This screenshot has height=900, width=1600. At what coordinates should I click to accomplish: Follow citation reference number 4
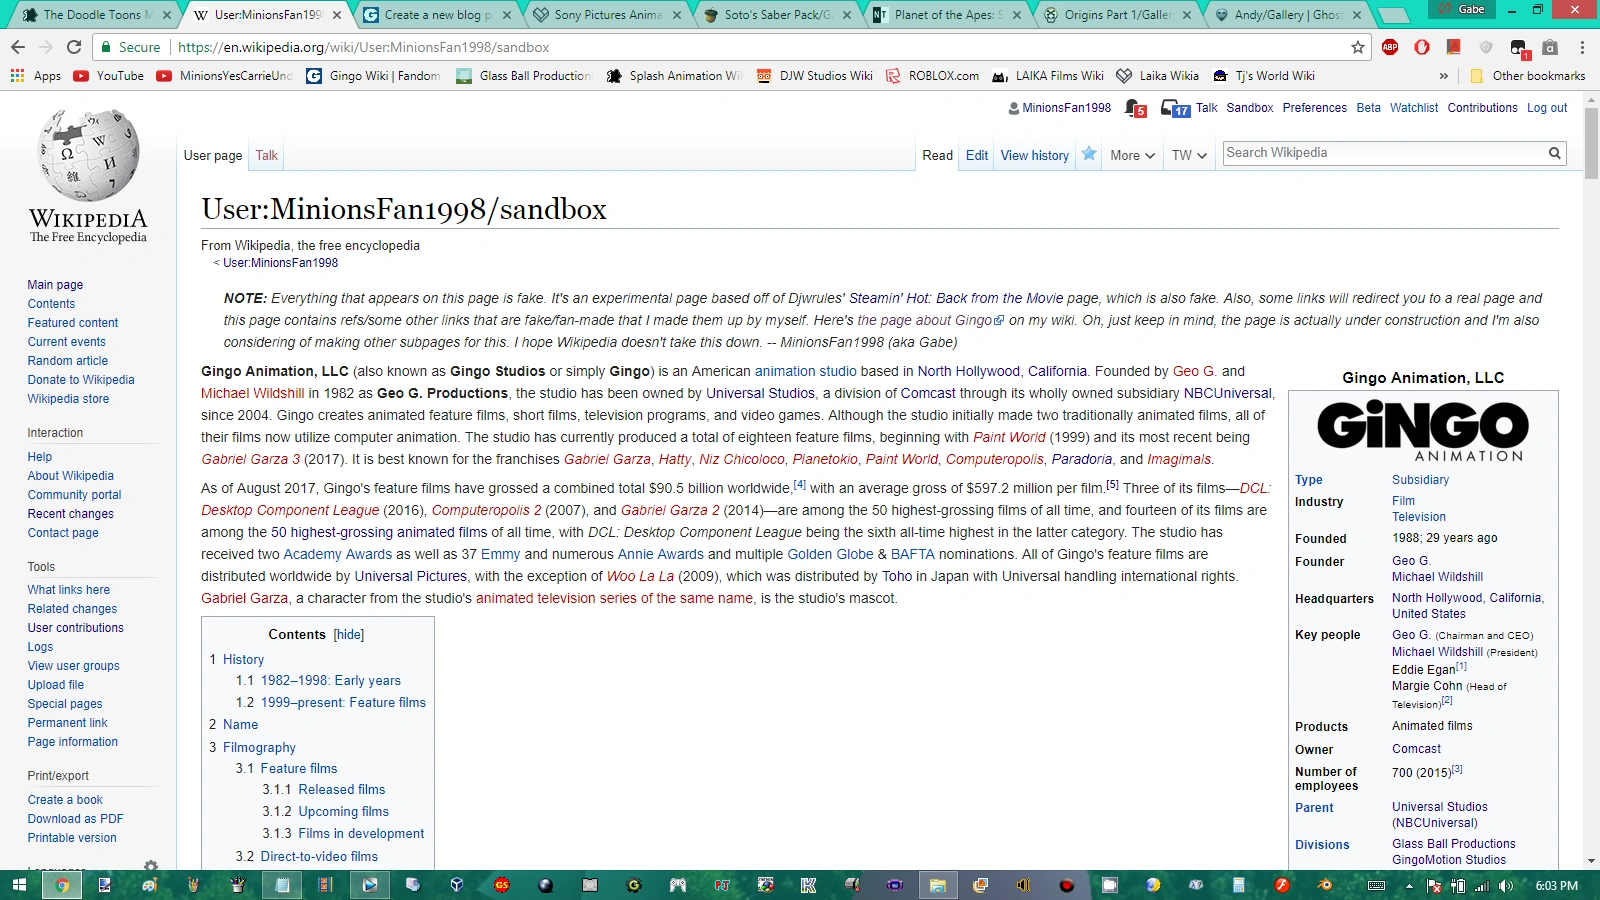tap(800, 484)
